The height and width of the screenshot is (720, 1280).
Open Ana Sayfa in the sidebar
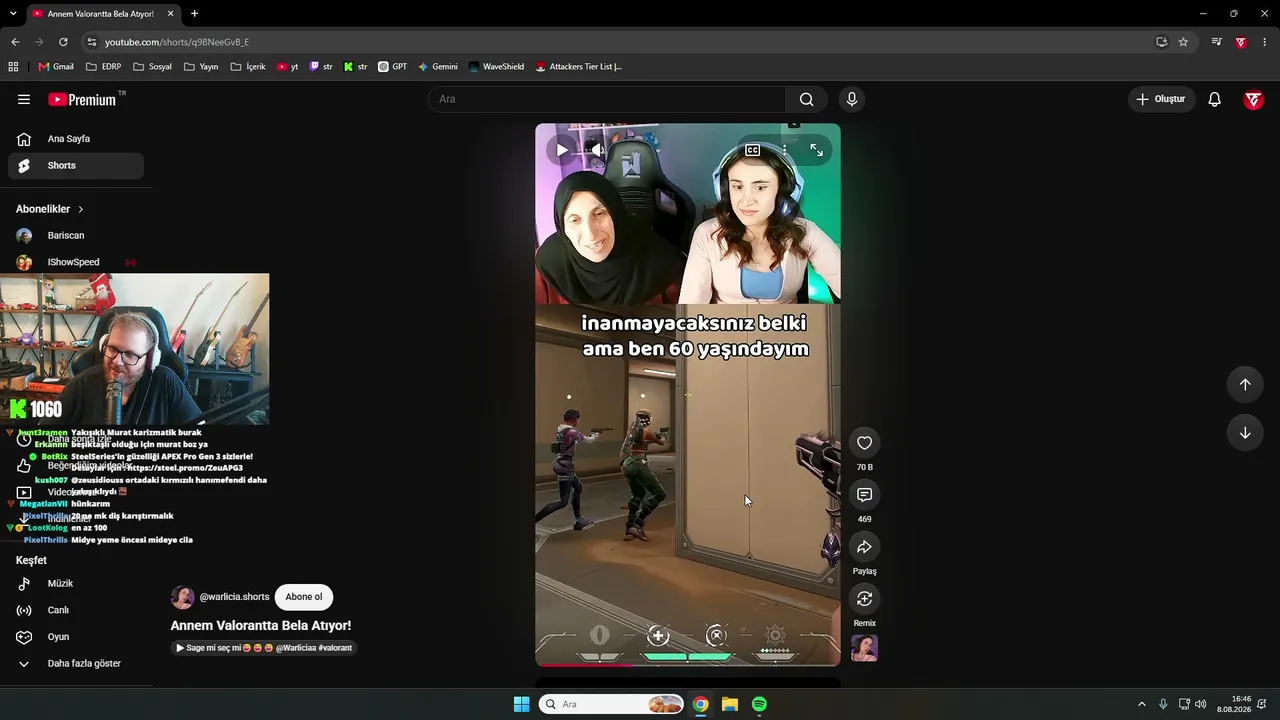point(76,139)
